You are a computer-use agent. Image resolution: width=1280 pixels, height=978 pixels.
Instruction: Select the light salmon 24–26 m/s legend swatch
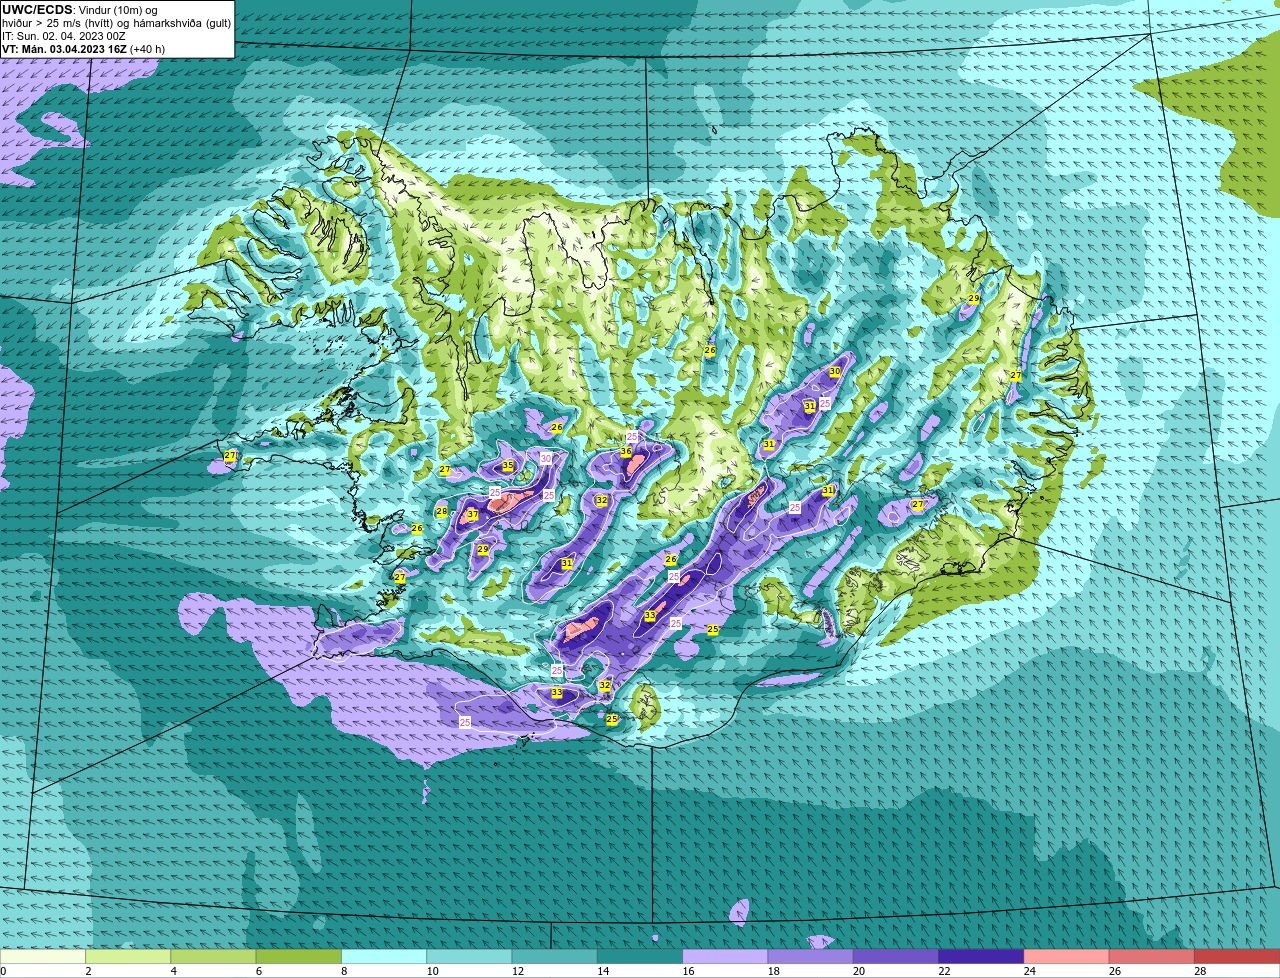click(x=1067, y=956)
